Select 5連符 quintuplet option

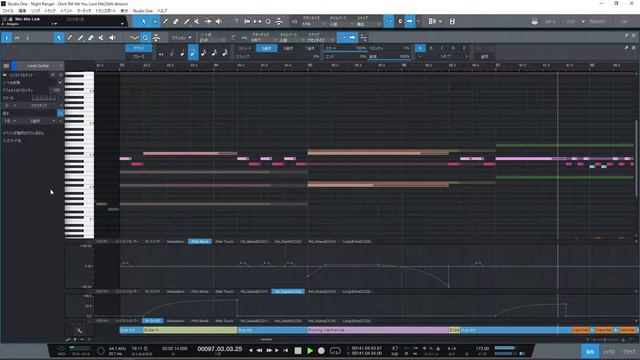pyautogui.click(x=288, y=48)
